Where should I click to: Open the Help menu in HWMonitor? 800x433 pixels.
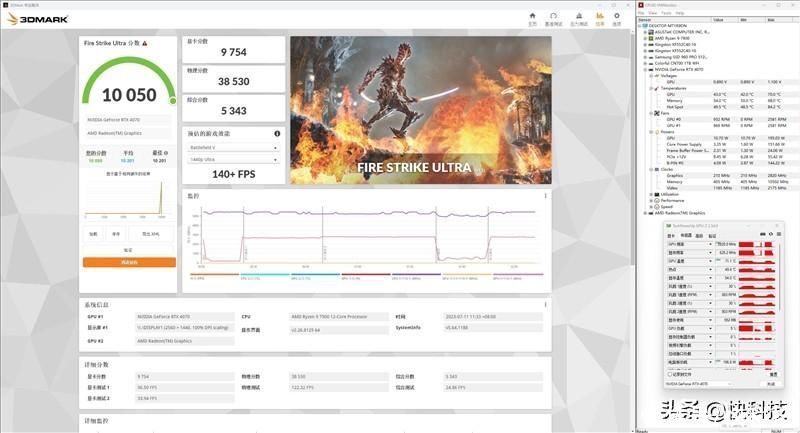click(x=680, y=13)
